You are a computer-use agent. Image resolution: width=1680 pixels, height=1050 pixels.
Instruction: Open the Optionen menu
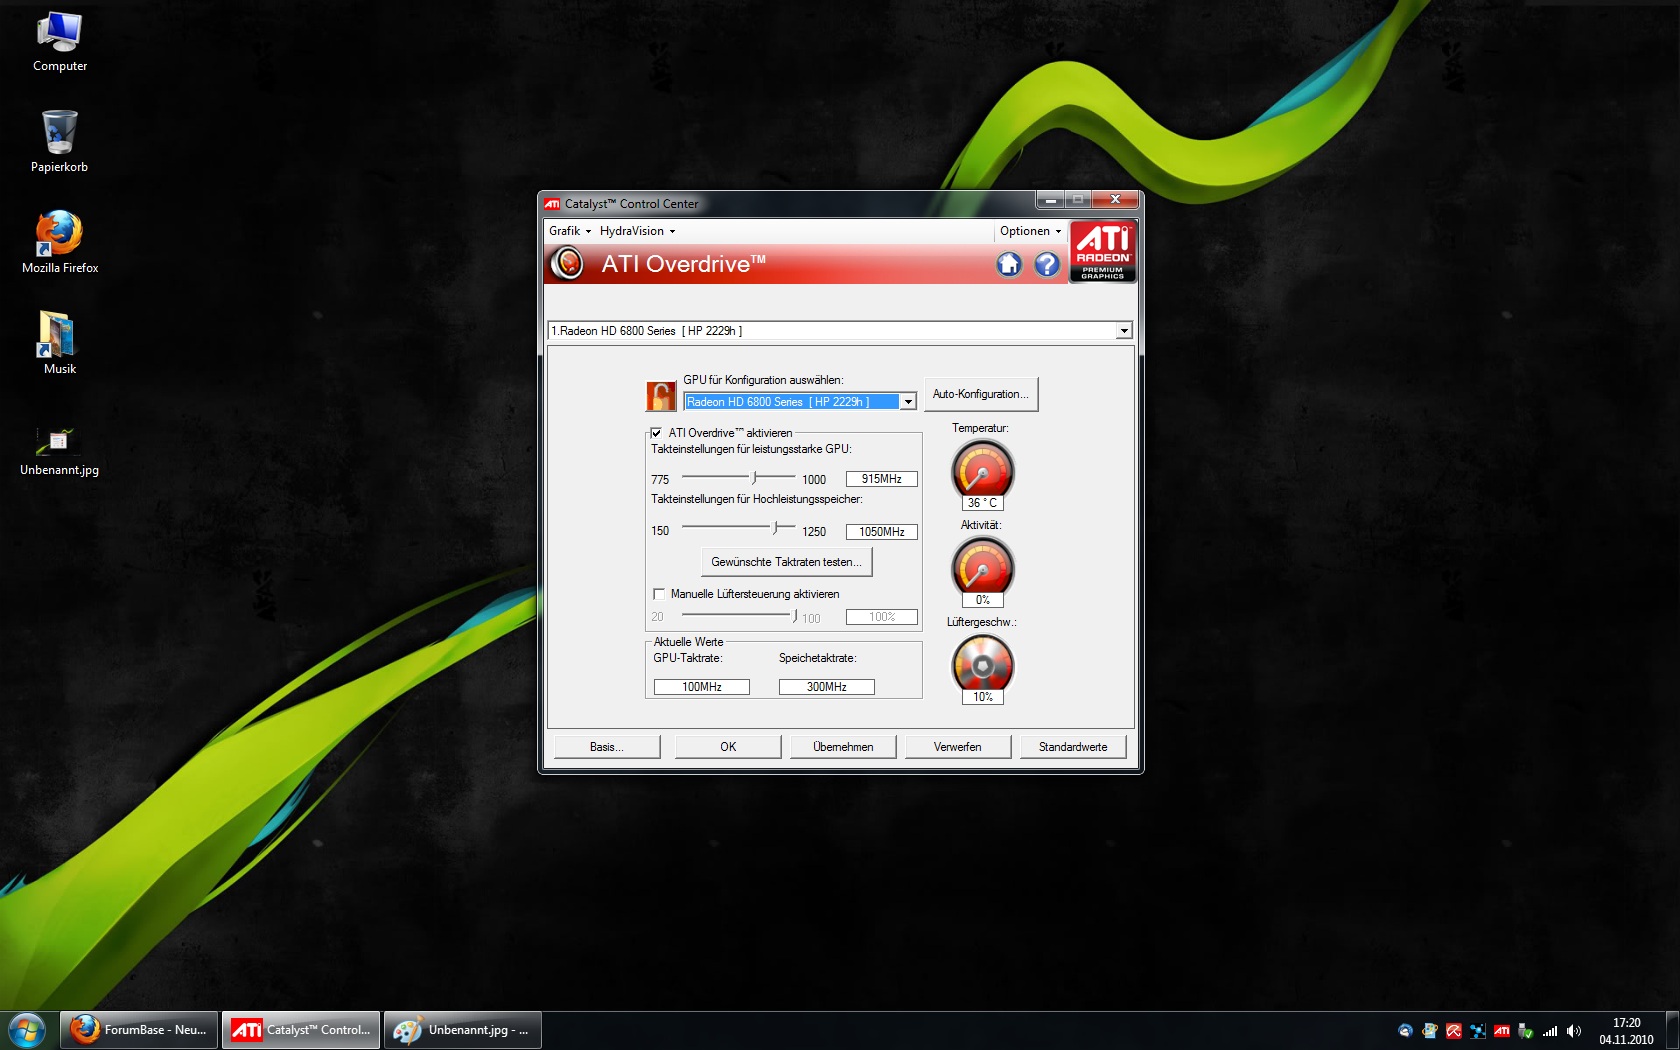point(1030,231)
